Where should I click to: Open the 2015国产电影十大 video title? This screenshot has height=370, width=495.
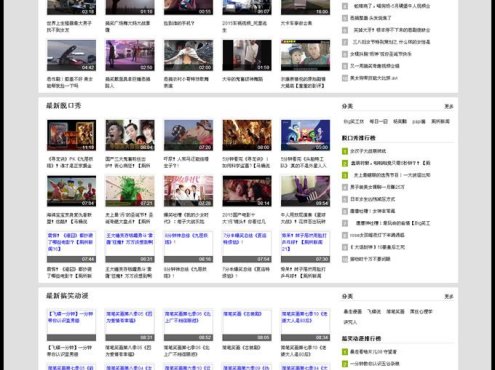(x=244, y=218)
